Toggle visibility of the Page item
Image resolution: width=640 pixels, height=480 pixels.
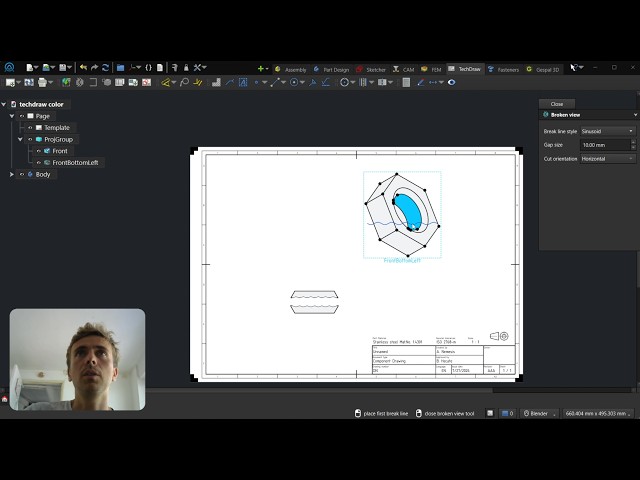(x=22, y=116)
